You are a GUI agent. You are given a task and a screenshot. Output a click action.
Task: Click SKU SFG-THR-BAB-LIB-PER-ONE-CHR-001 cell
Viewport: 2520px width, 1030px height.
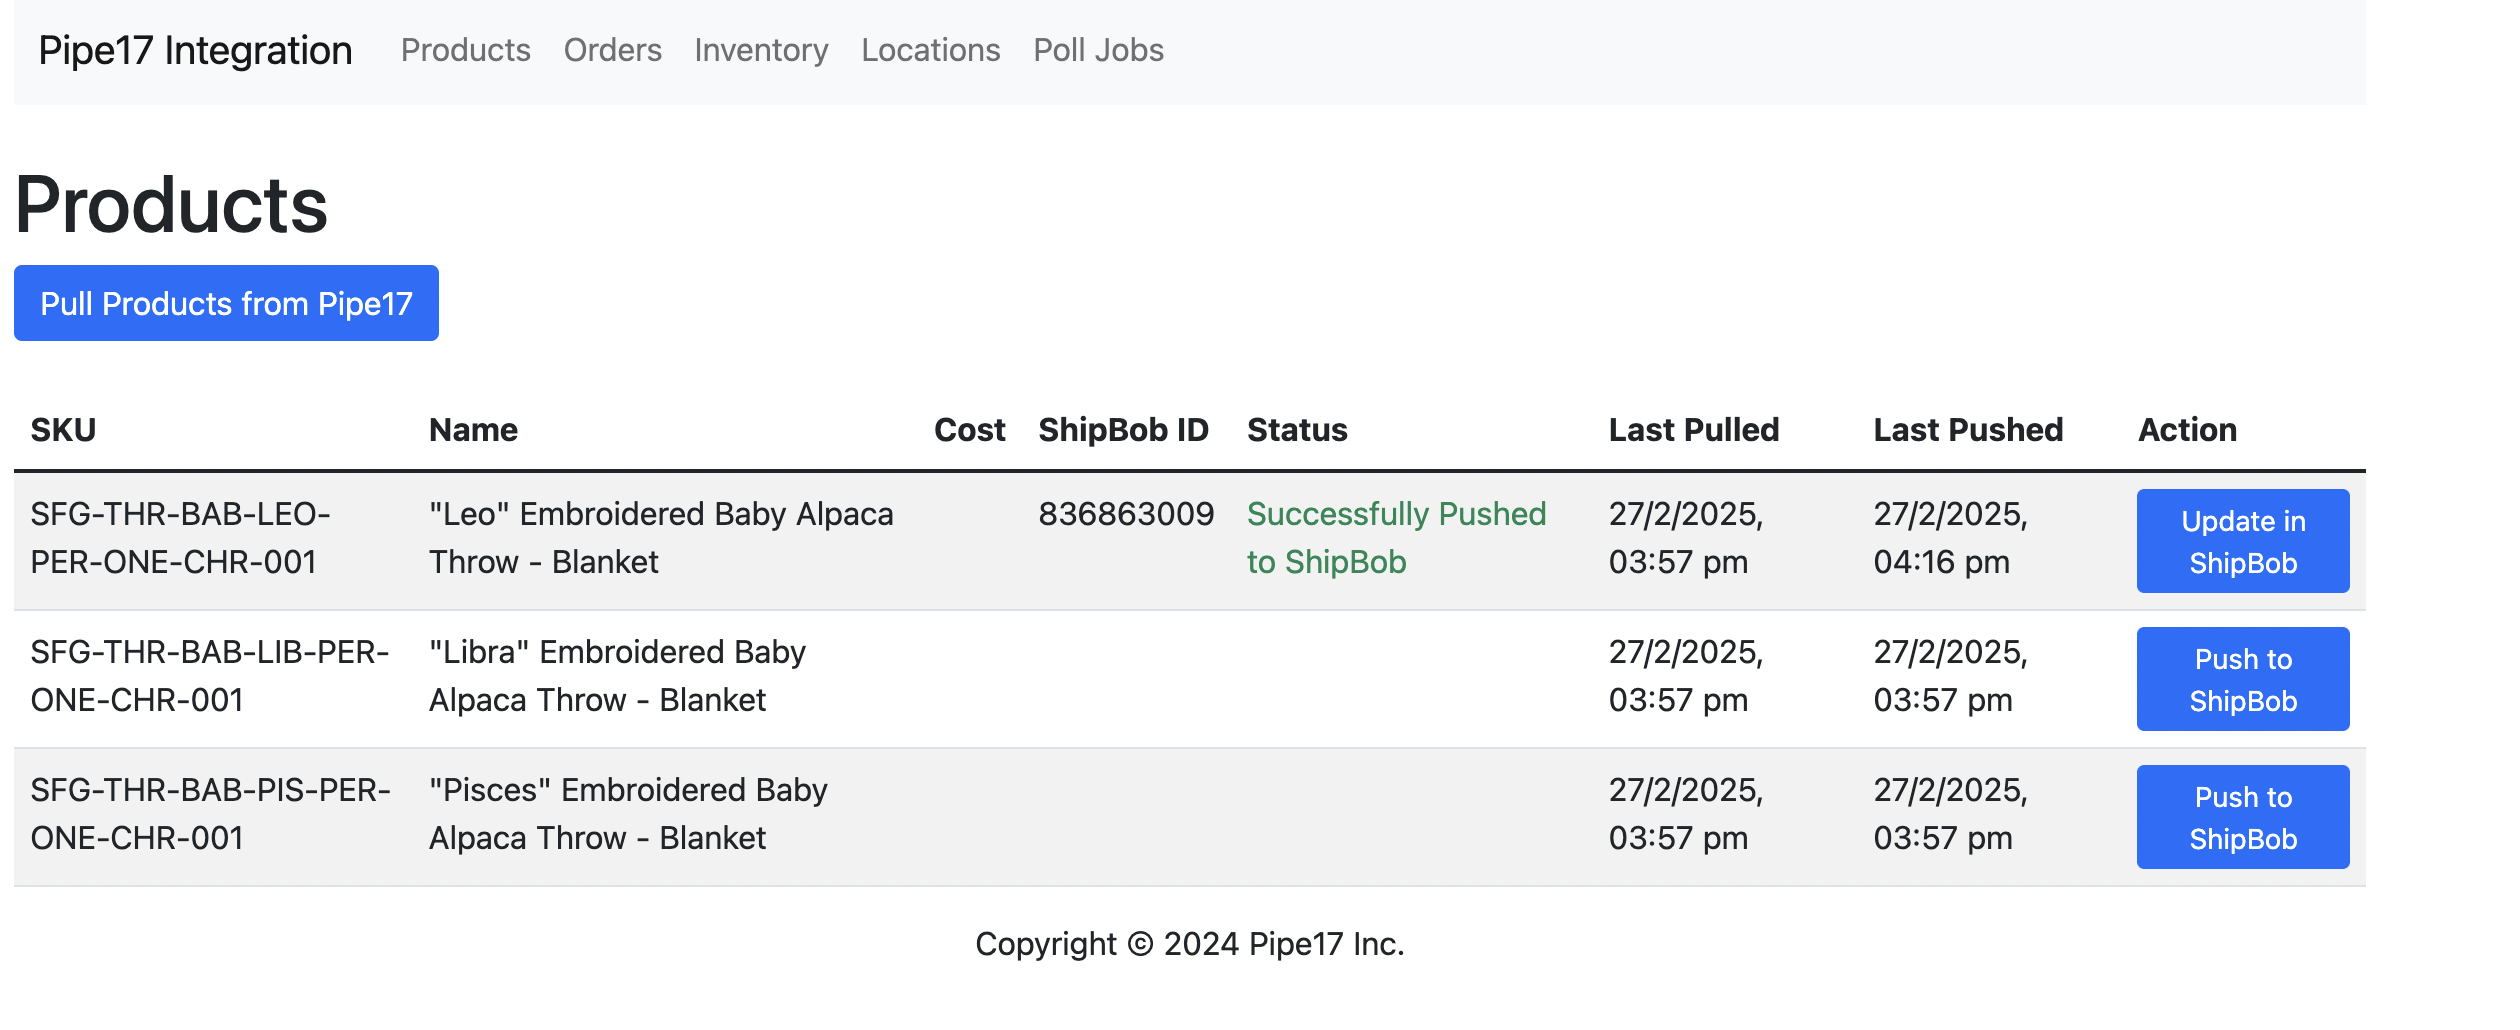click(x=209, y=676)
